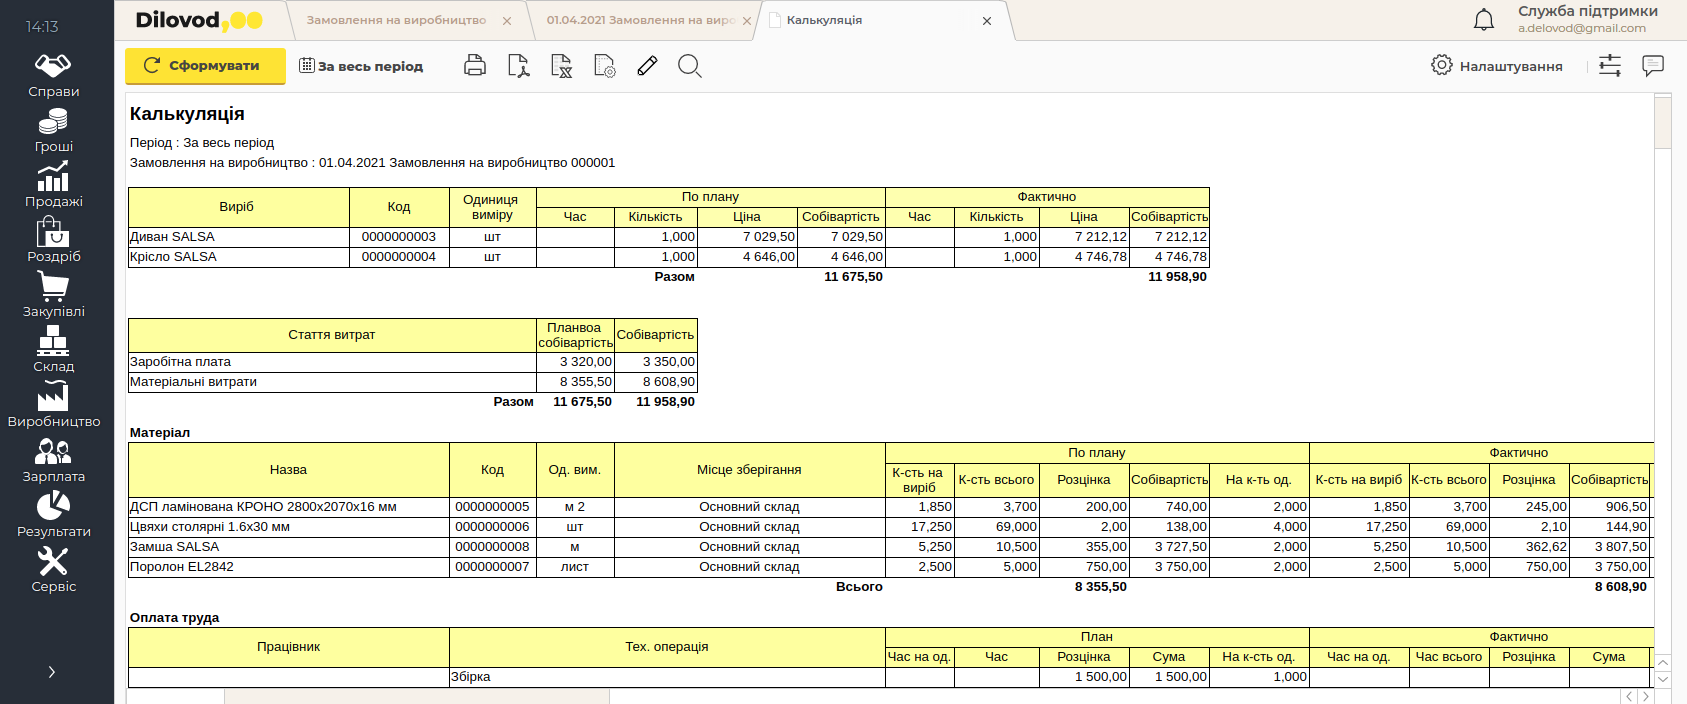Switch to the Замовлення на виробництво tab

pos(396,20)
